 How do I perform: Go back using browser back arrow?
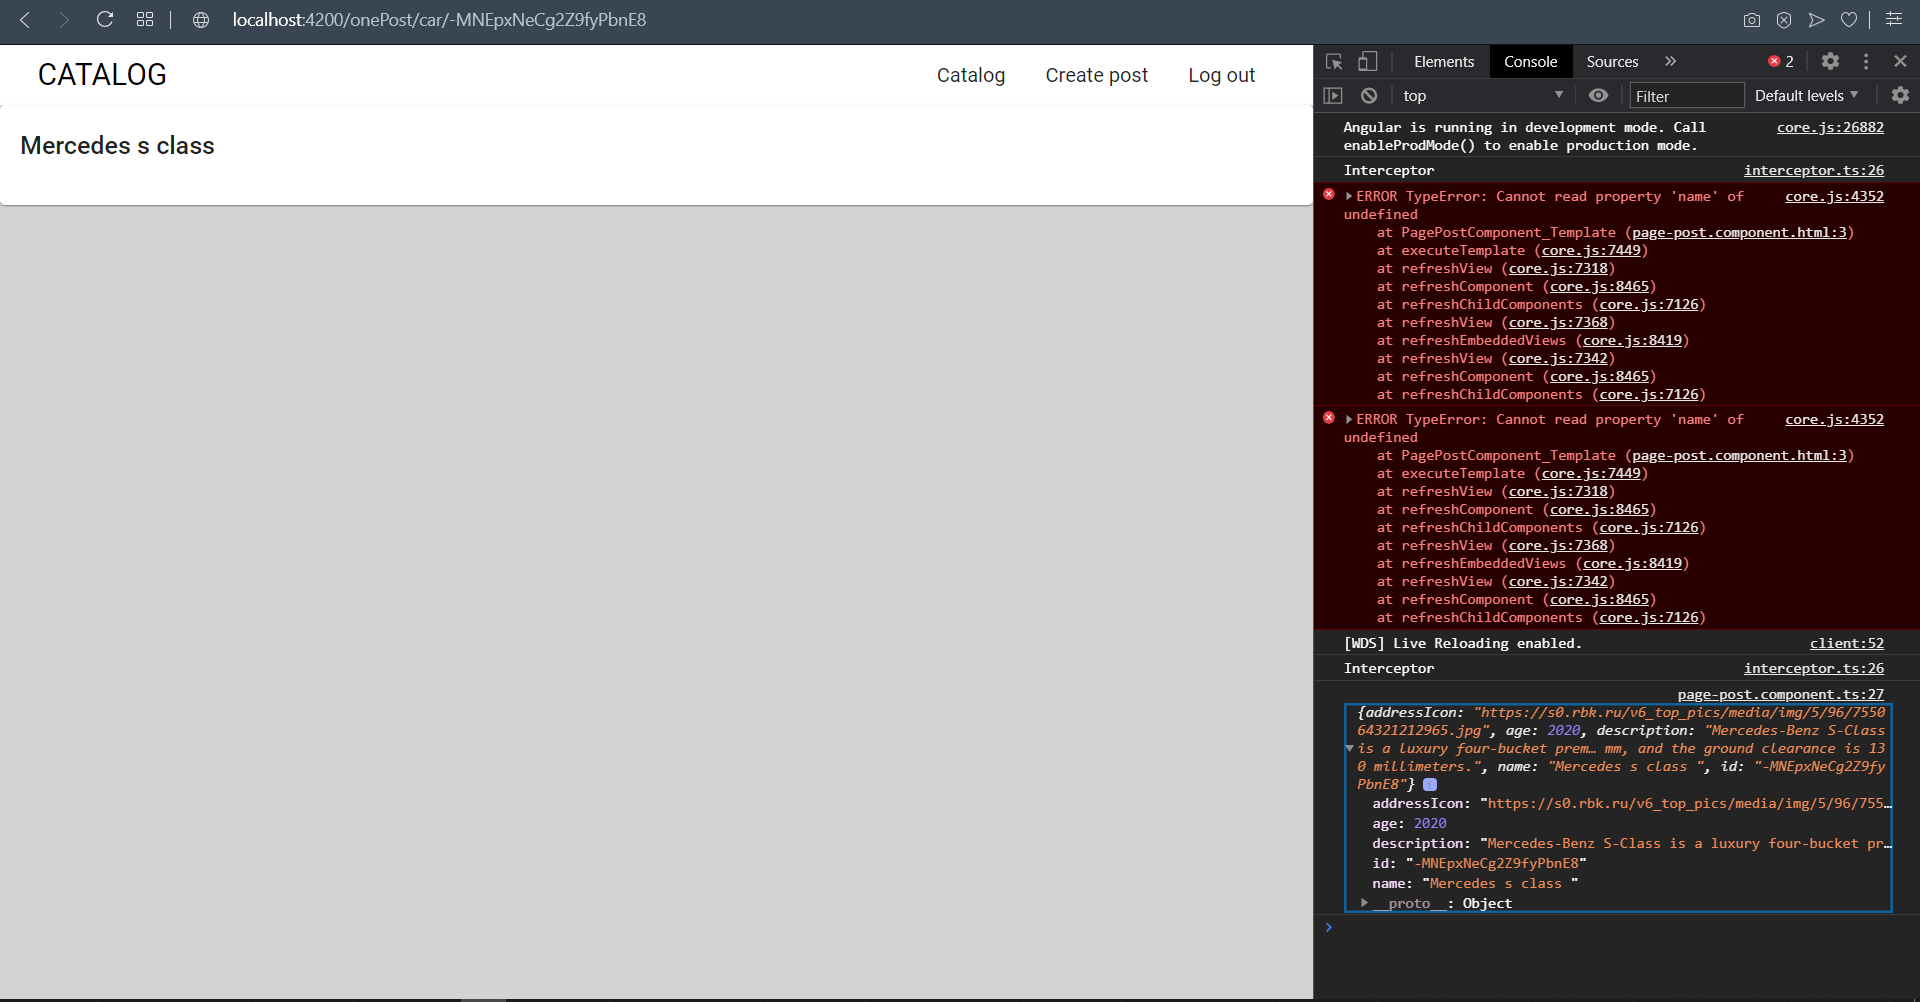coord(25,20)
